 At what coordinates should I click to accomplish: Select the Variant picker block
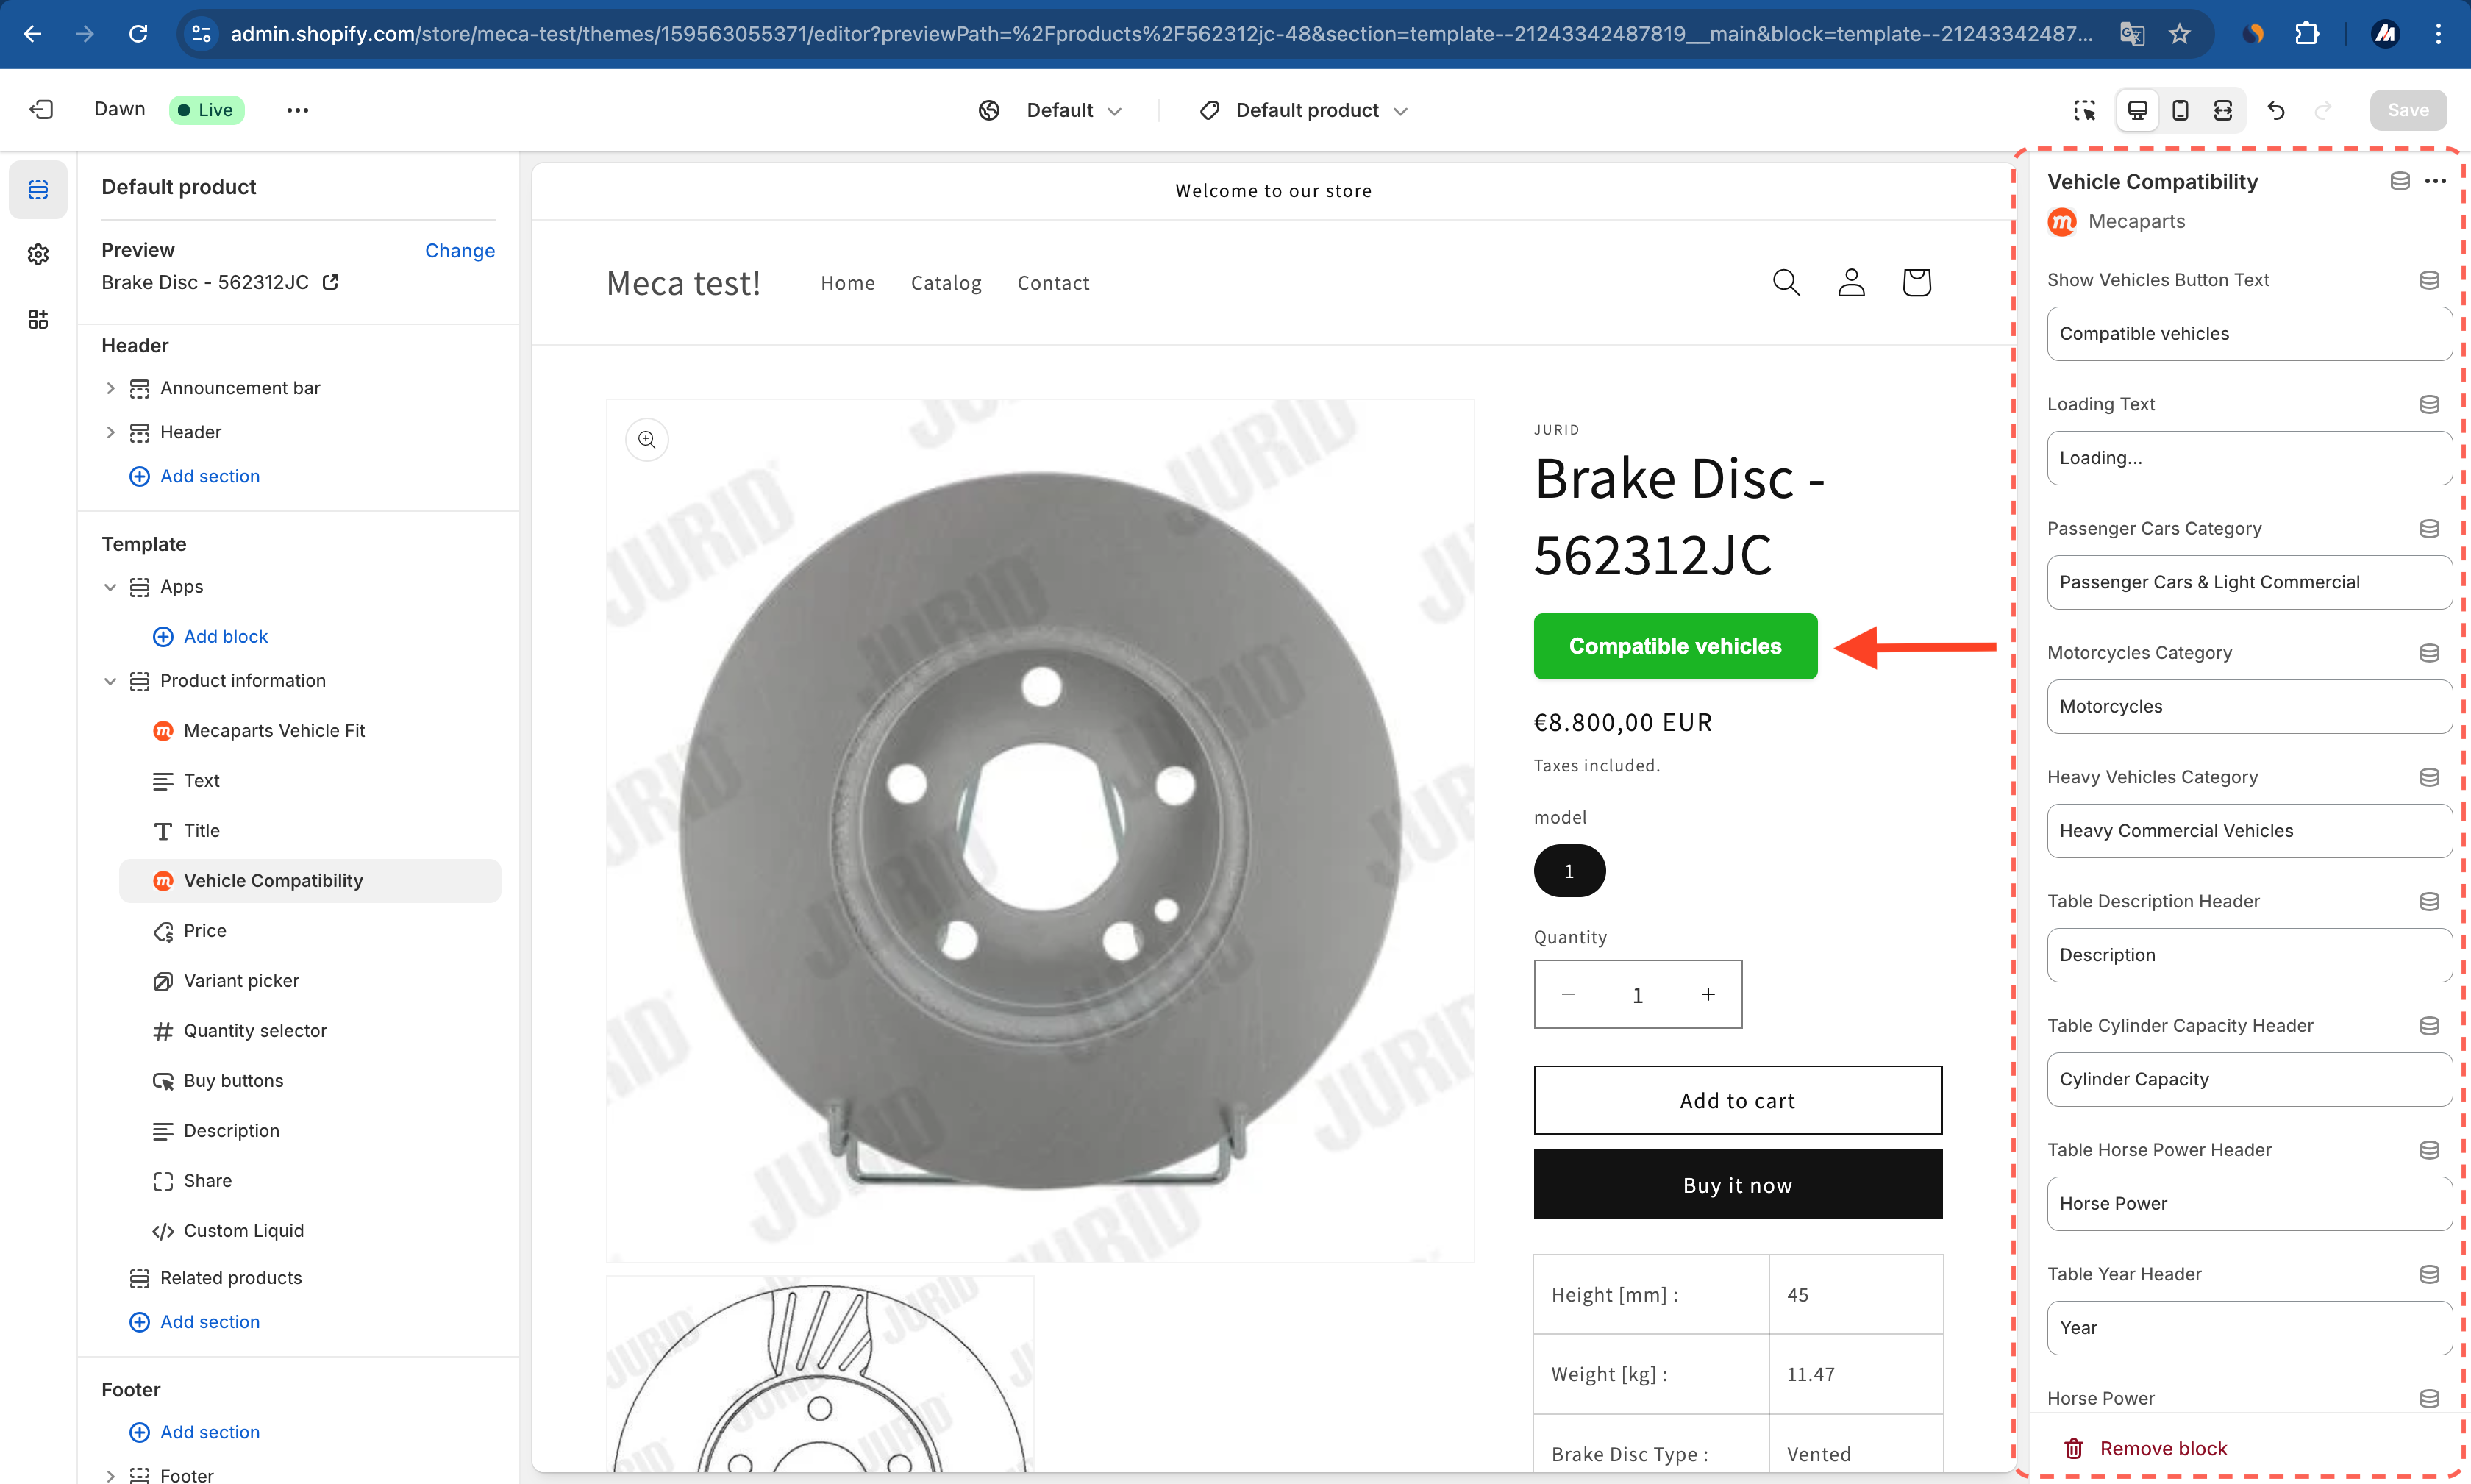310,981
